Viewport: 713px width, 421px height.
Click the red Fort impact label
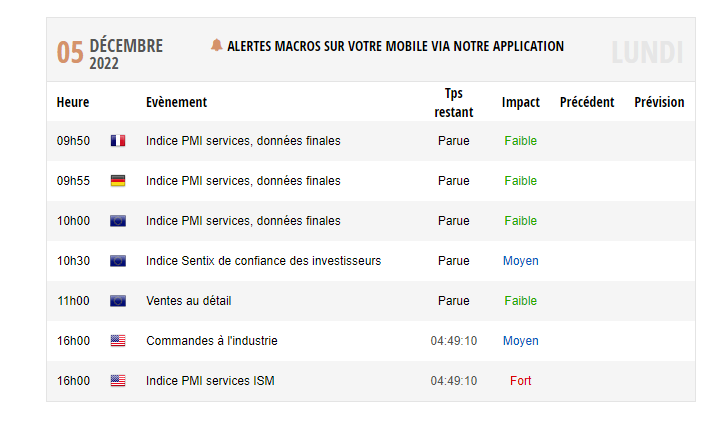click(x=521, y=381)
